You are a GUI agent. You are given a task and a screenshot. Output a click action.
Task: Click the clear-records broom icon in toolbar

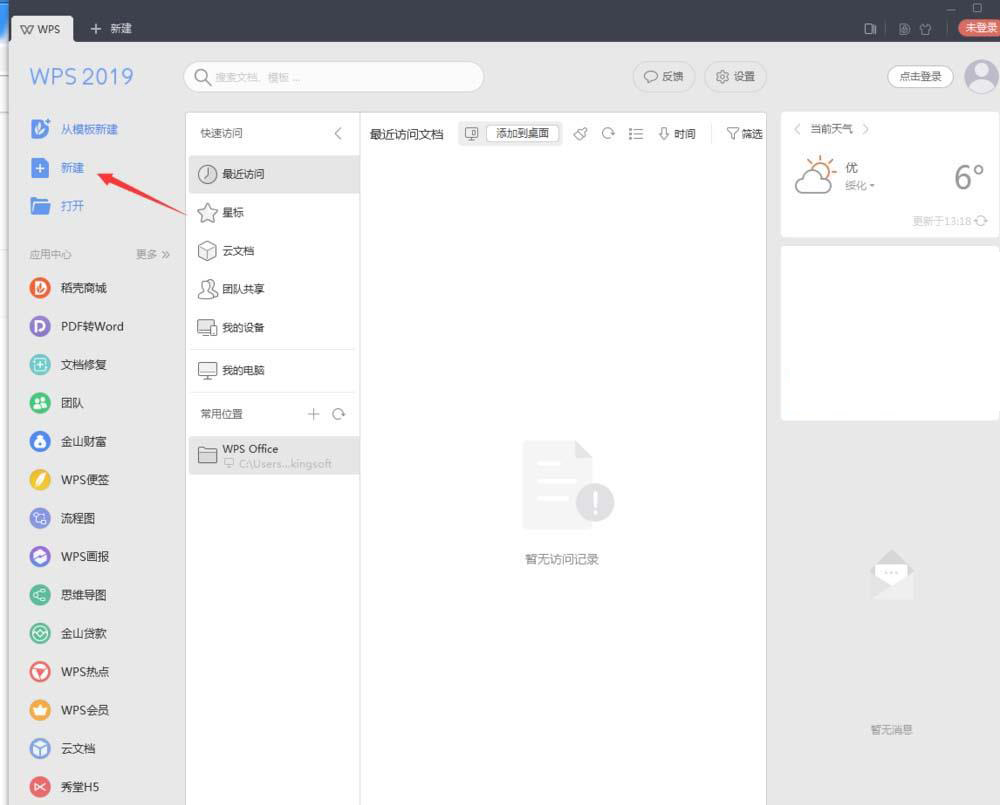(580, 133)
